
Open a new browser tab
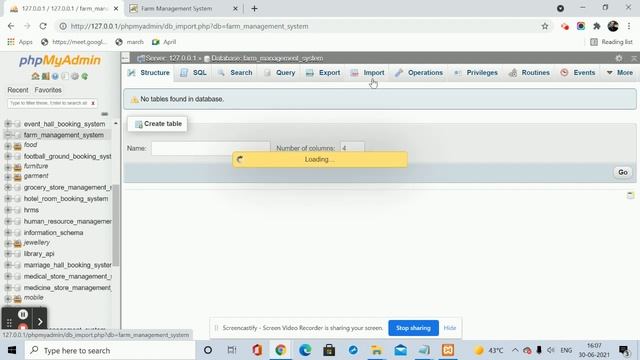[254, 9]
